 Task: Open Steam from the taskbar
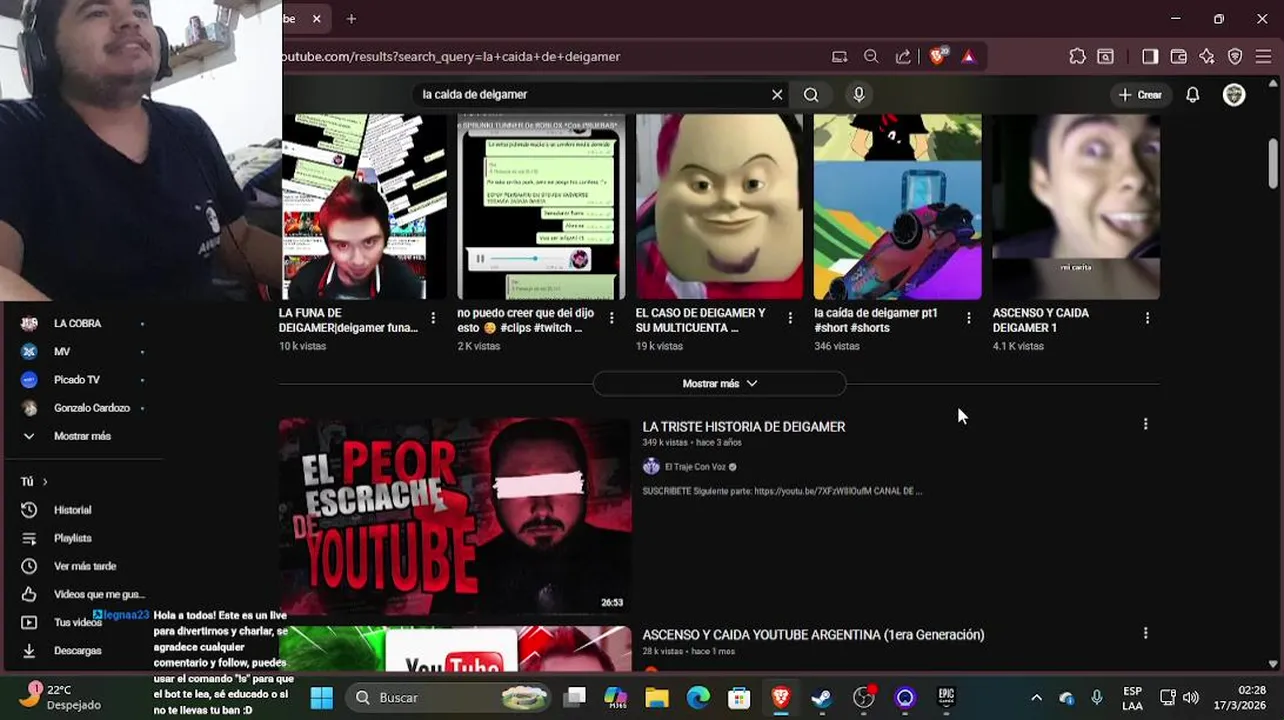point(821,697)
